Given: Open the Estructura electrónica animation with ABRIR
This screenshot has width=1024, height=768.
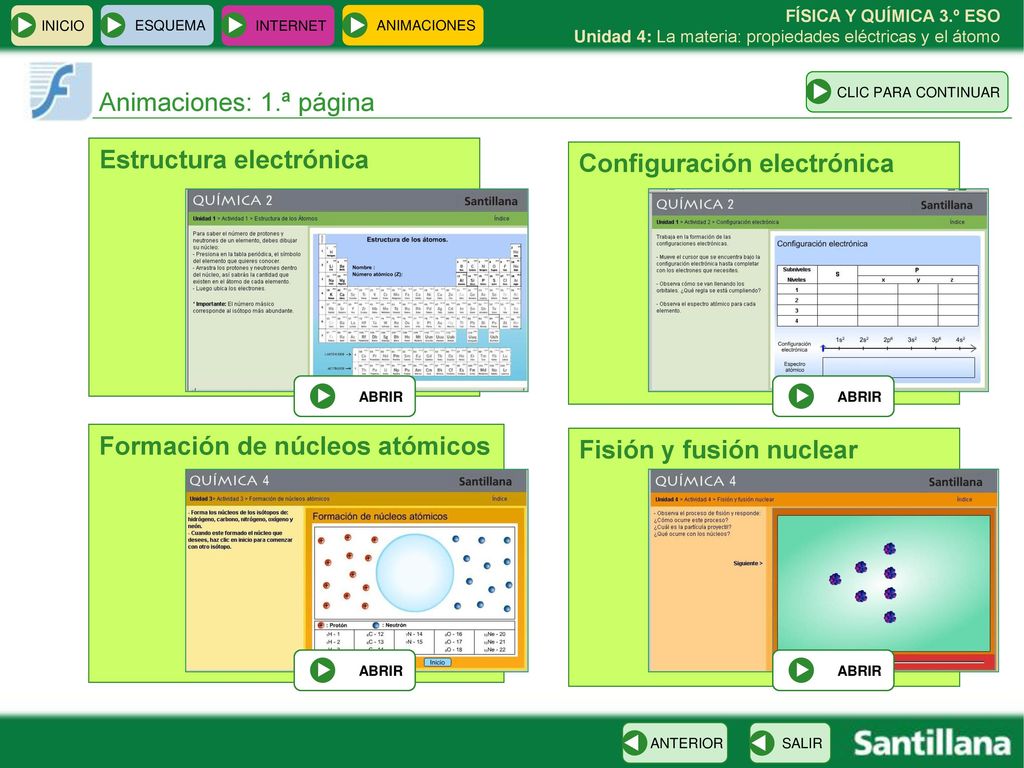Looking at the screenshot, I should 355,396.
